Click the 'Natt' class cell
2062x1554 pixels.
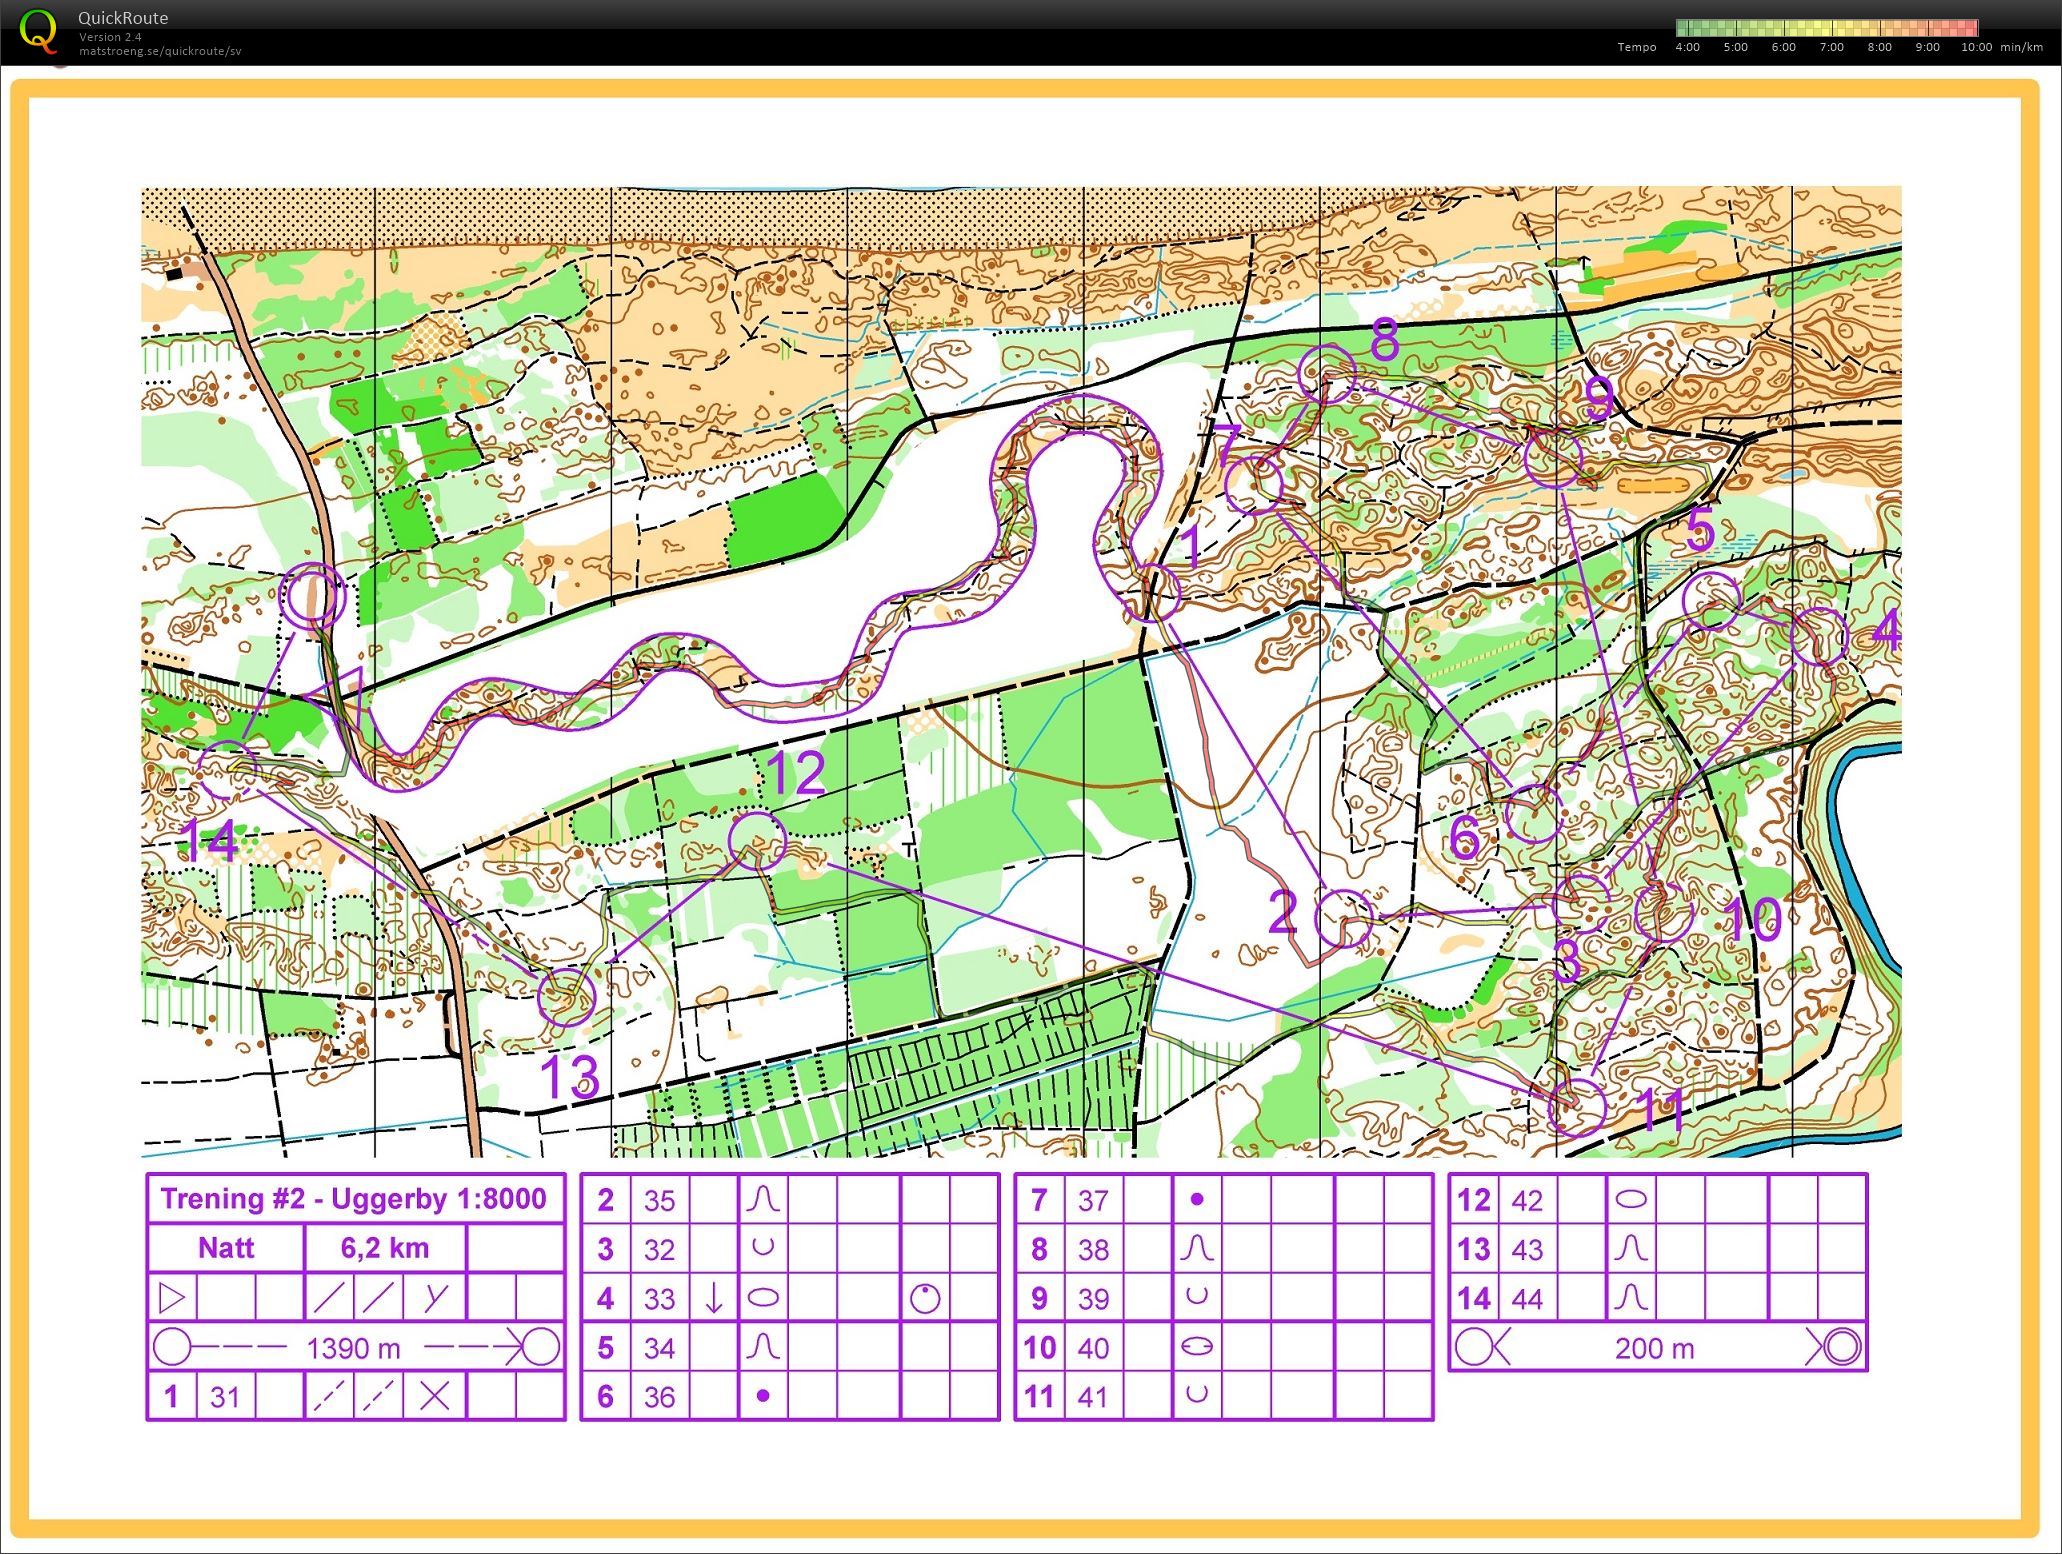coord(226,1248)
